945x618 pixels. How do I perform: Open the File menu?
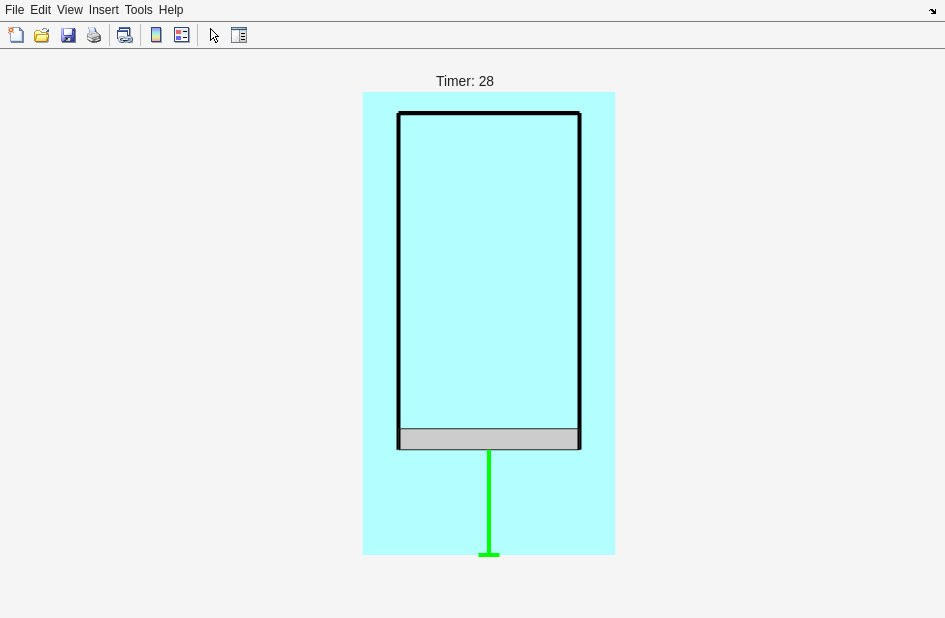[14, 10]
